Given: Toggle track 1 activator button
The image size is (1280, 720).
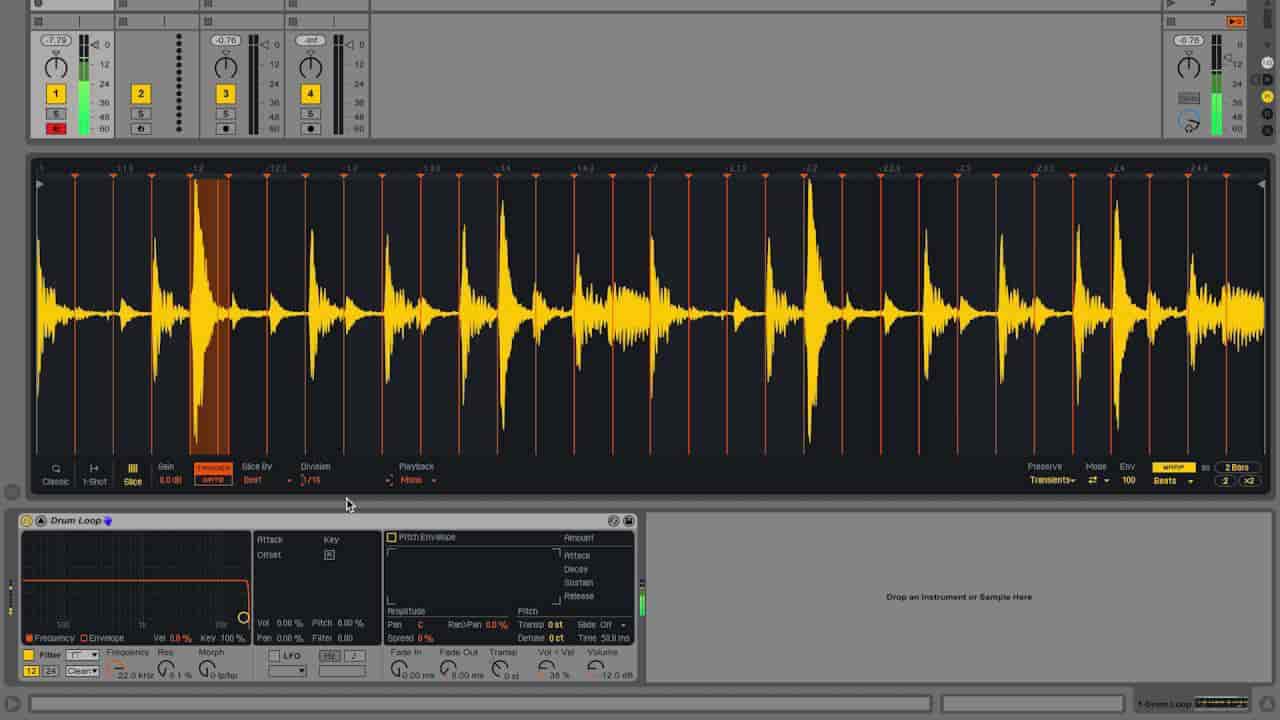Looking at the screenshot, I should [56, 94].
